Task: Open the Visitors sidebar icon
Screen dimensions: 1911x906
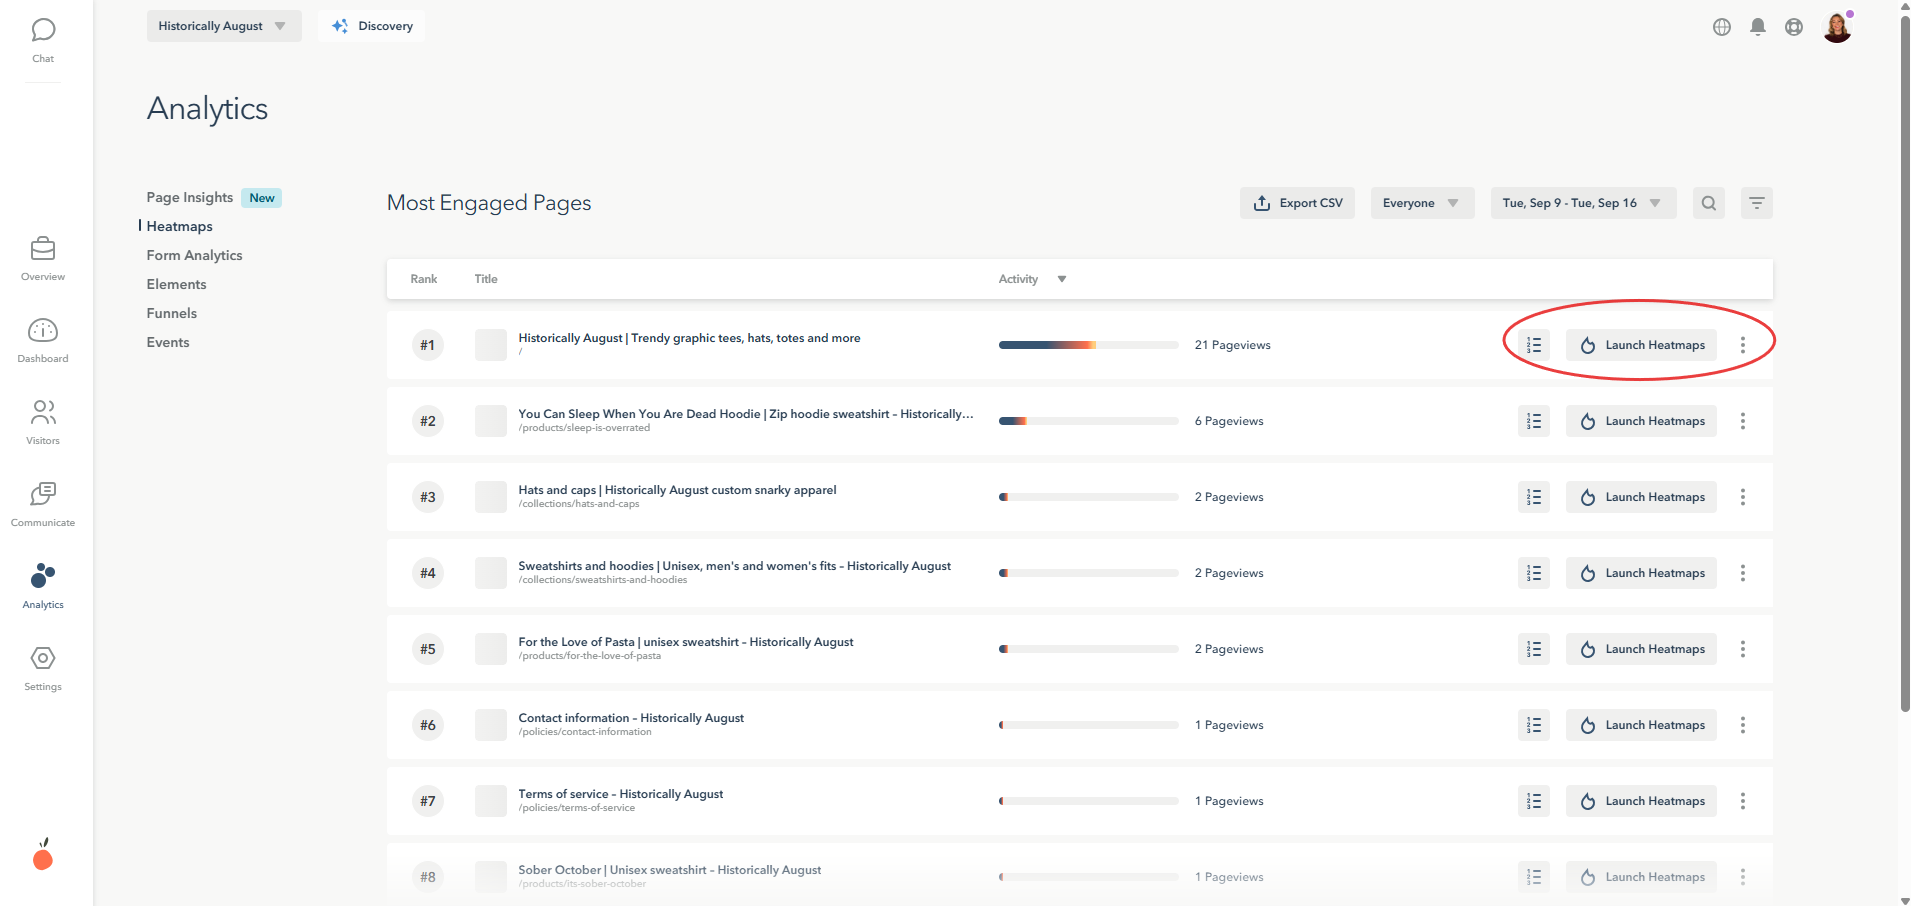Action: (43, 422)
